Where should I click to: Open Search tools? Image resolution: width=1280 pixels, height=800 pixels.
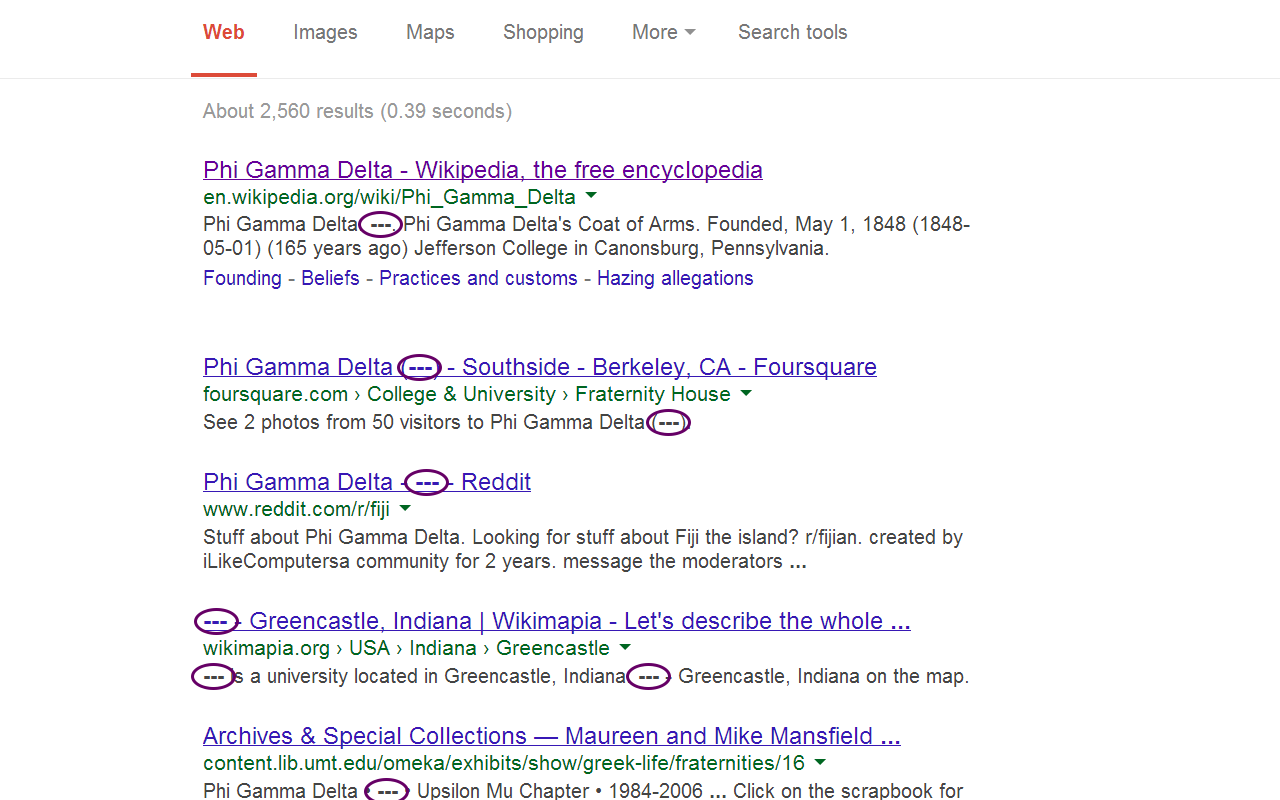point(792,32)
